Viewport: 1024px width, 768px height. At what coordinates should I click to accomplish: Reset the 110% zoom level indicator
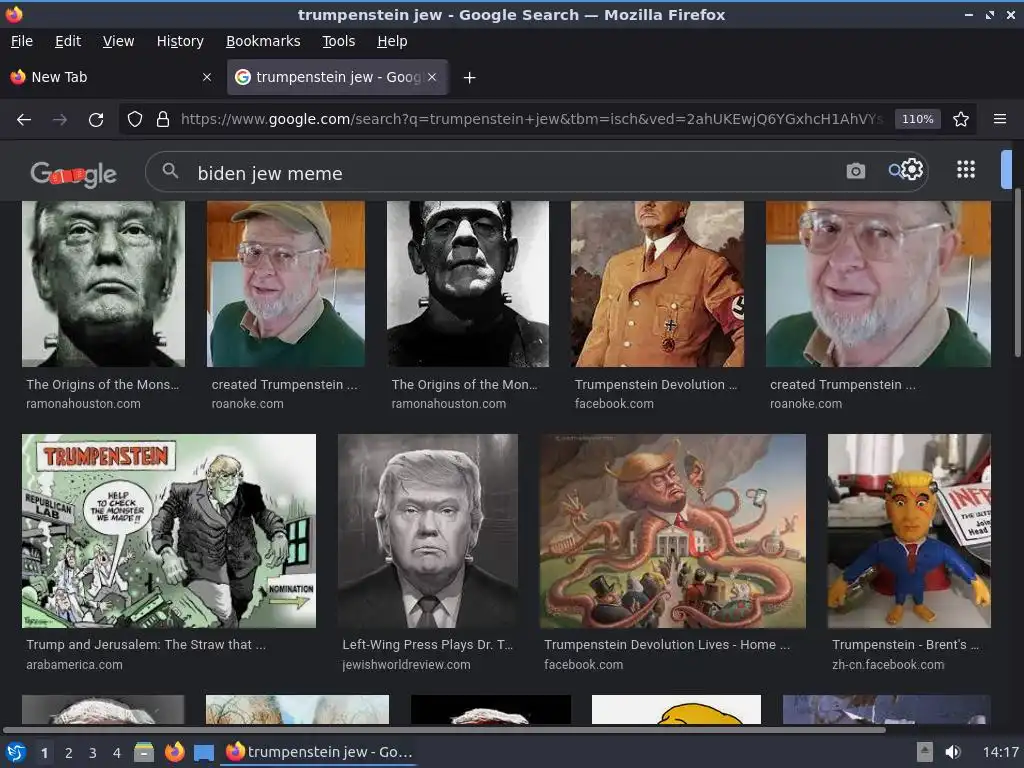[x=917, y=119]
